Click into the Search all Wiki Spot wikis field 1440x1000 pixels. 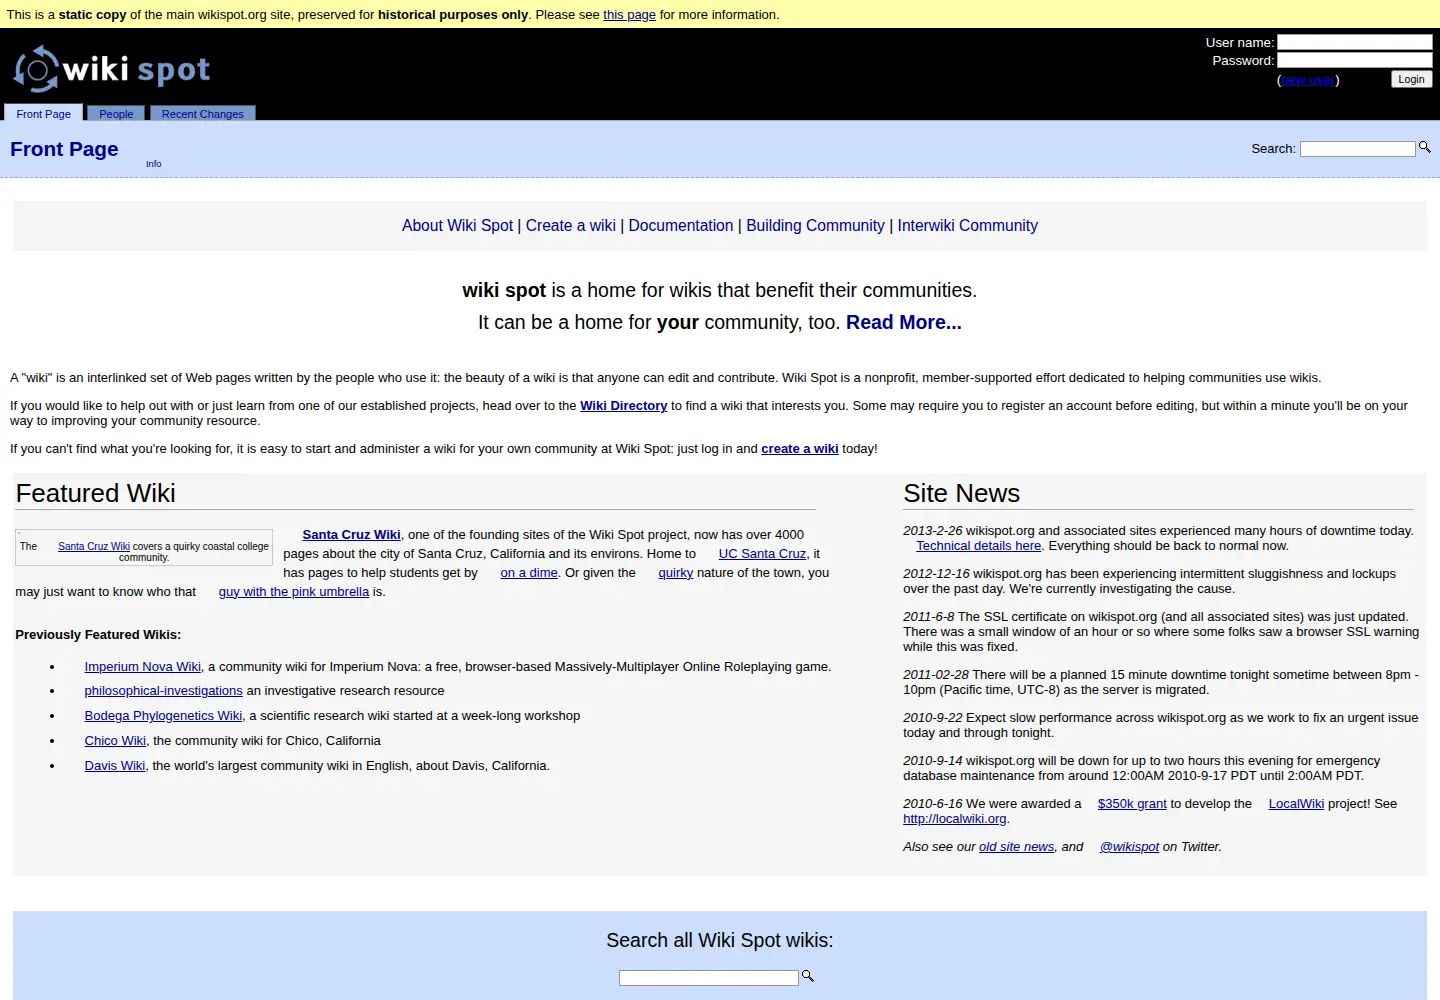(709, 977)
